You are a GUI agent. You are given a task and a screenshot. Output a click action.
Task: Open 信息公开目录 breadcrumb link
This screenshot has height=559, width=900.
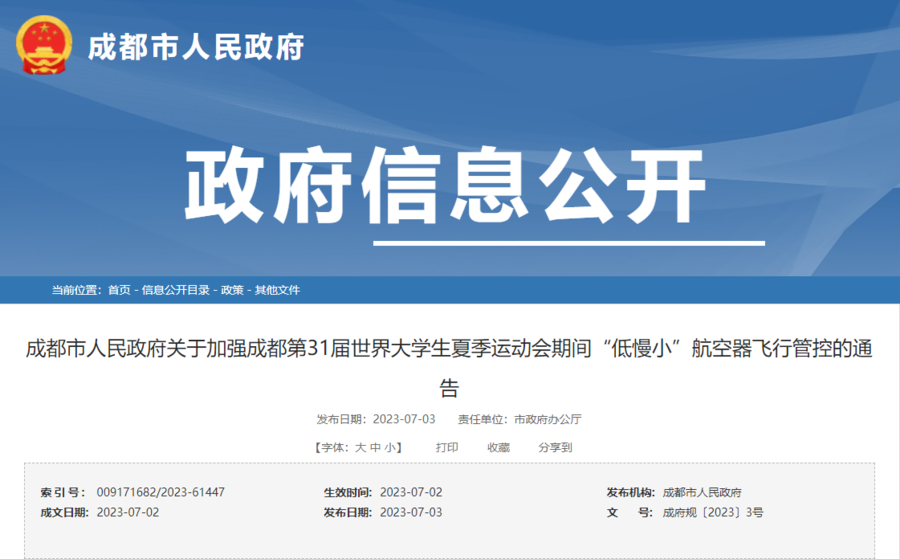click(x=176, y=290)
